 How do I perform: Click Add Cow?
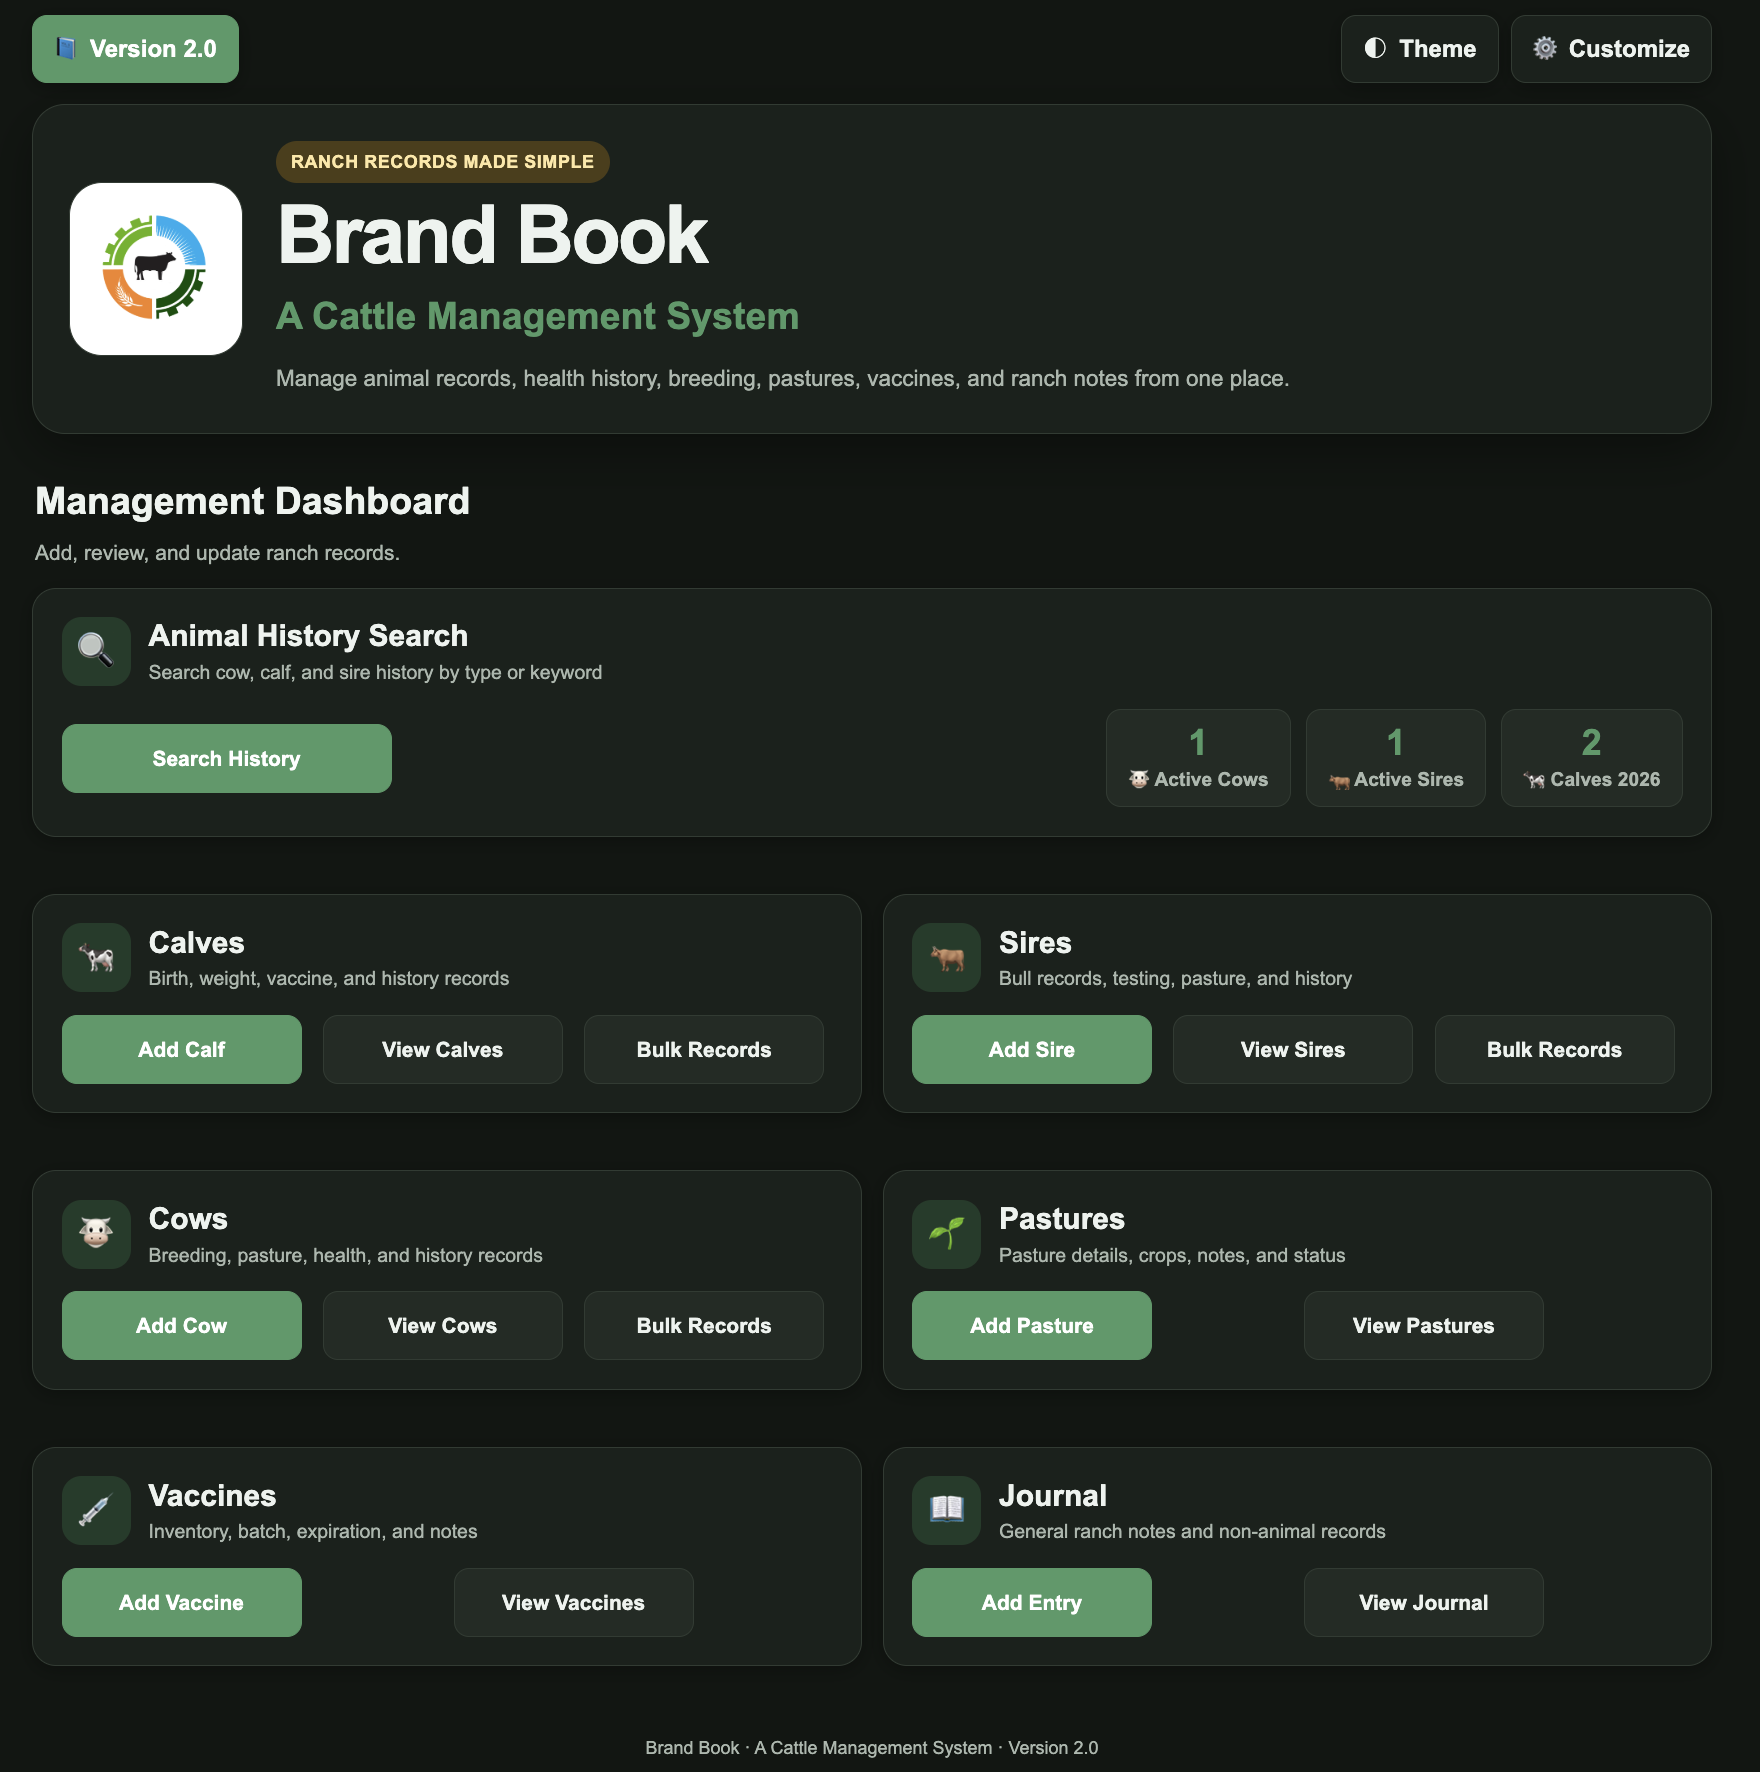[182, 1326]
